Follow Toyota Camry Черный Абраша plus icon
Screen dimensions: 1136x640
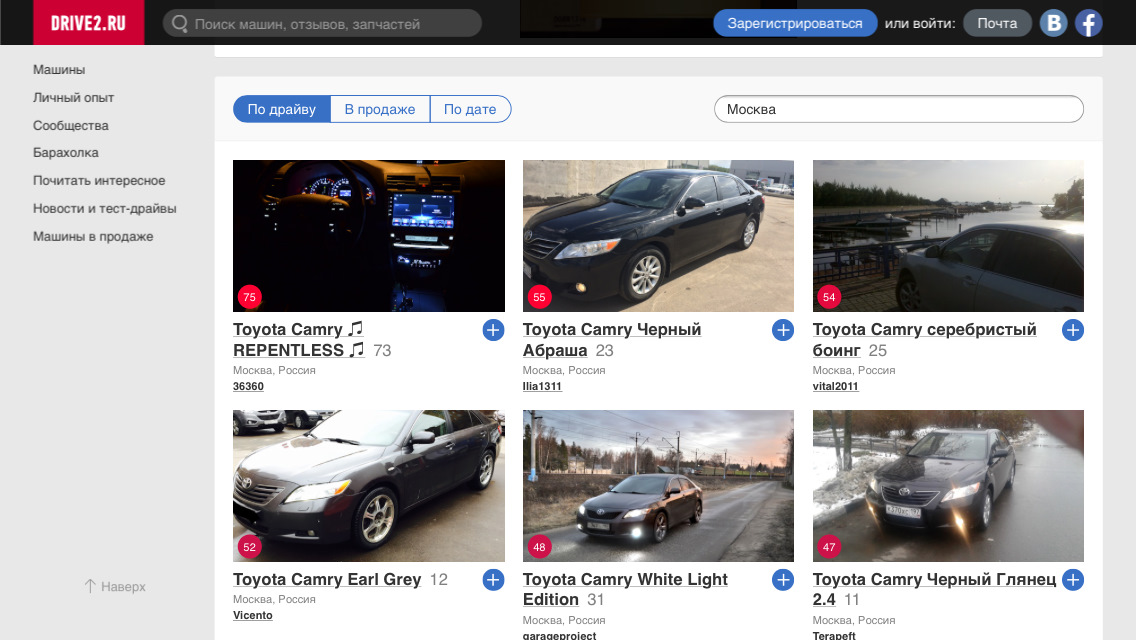[x=782, y=330]
